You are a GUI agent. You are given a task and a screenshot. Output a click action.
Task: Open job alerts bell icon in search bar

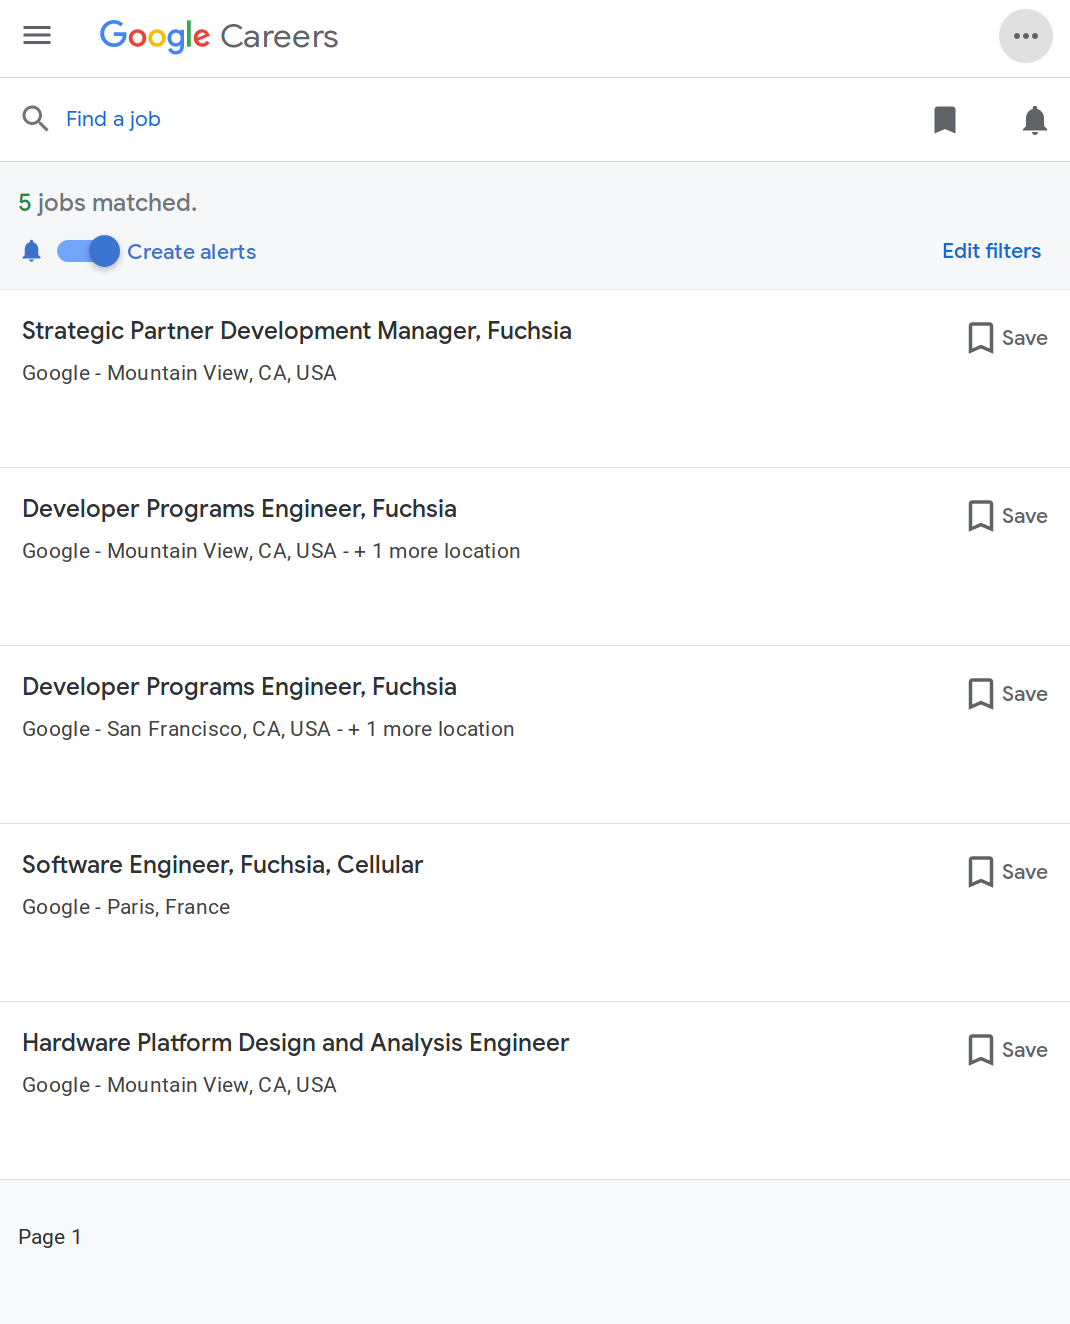pos(1035,120)
